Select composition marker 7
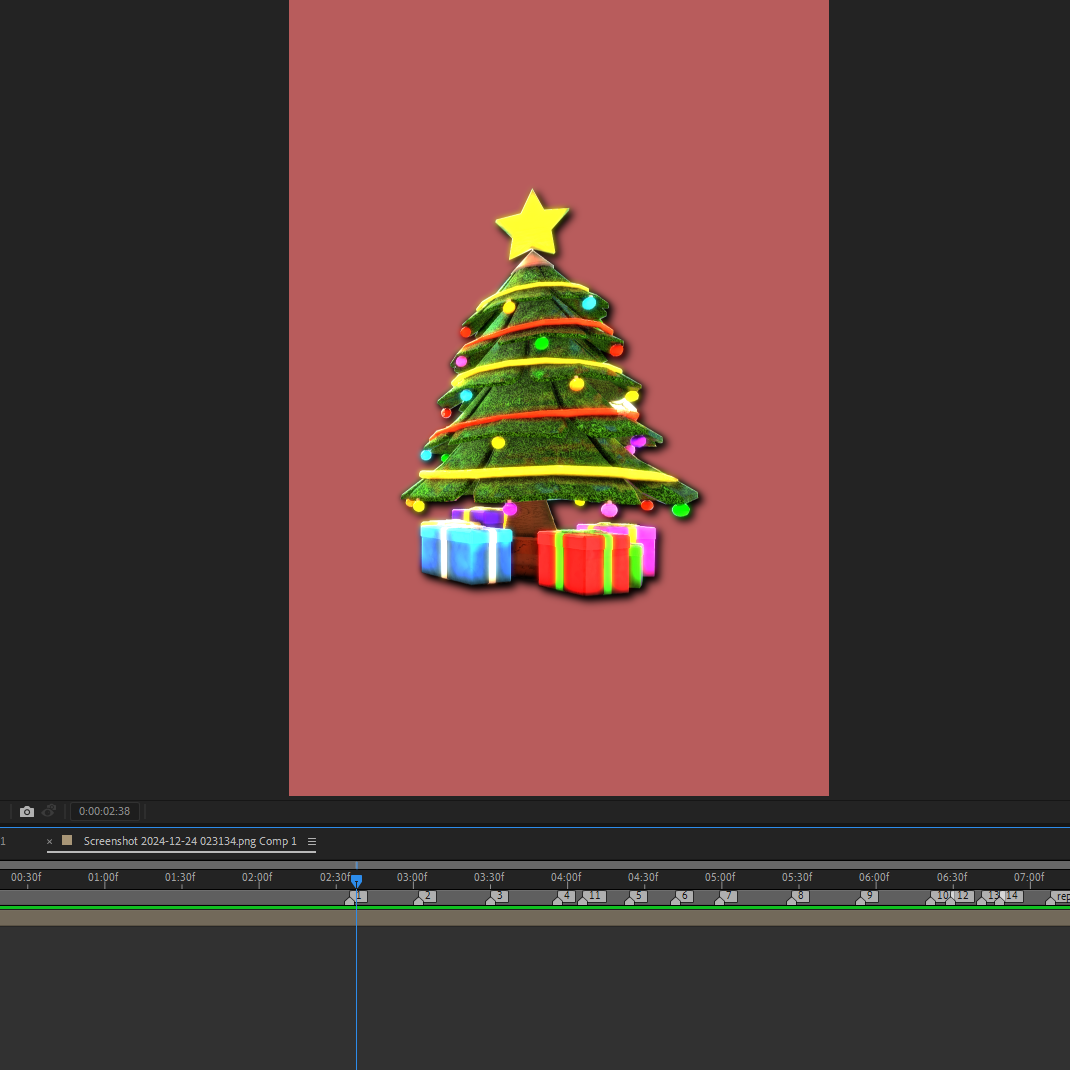The image size is (1070, 1070). coord(726,897)
